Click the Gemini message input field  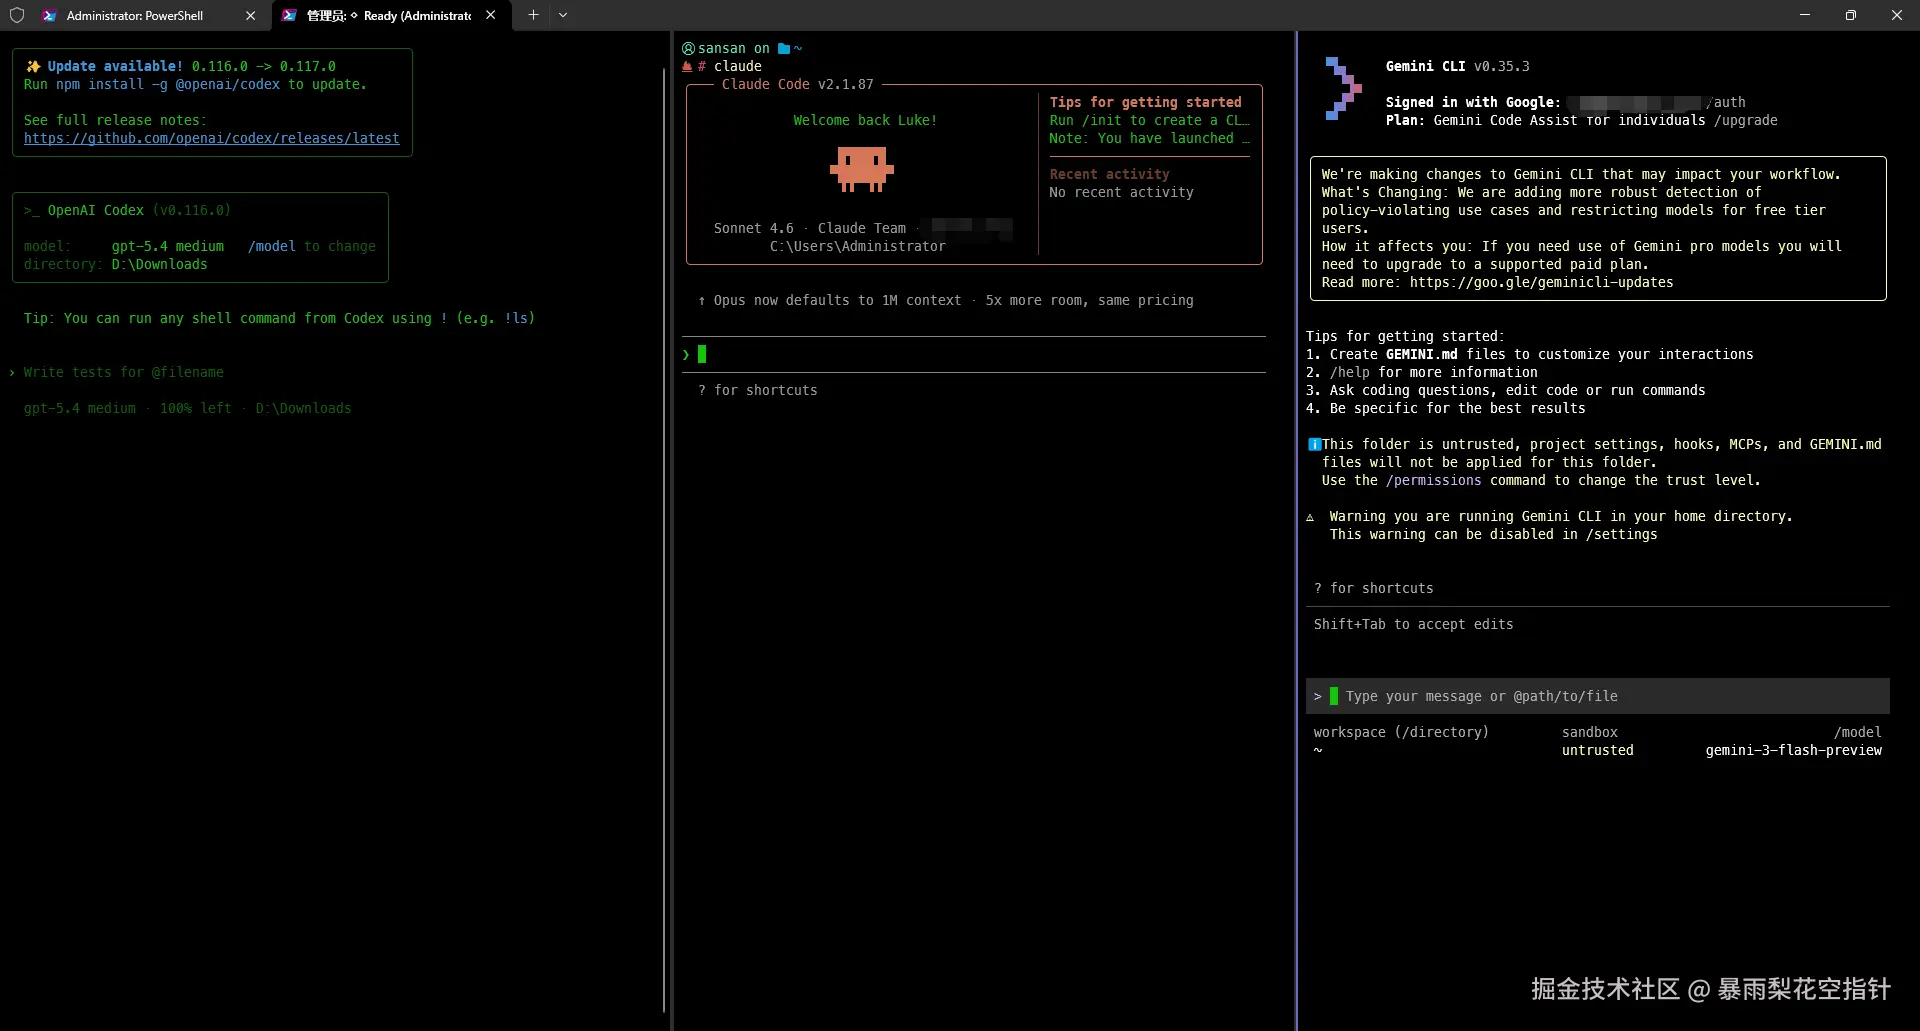tap(1597, 696)
